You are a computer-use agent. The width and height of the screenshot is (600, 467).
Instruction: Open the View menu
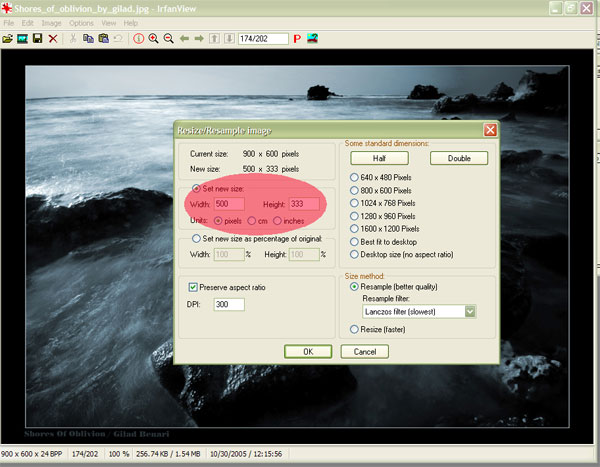click(109, 23)
